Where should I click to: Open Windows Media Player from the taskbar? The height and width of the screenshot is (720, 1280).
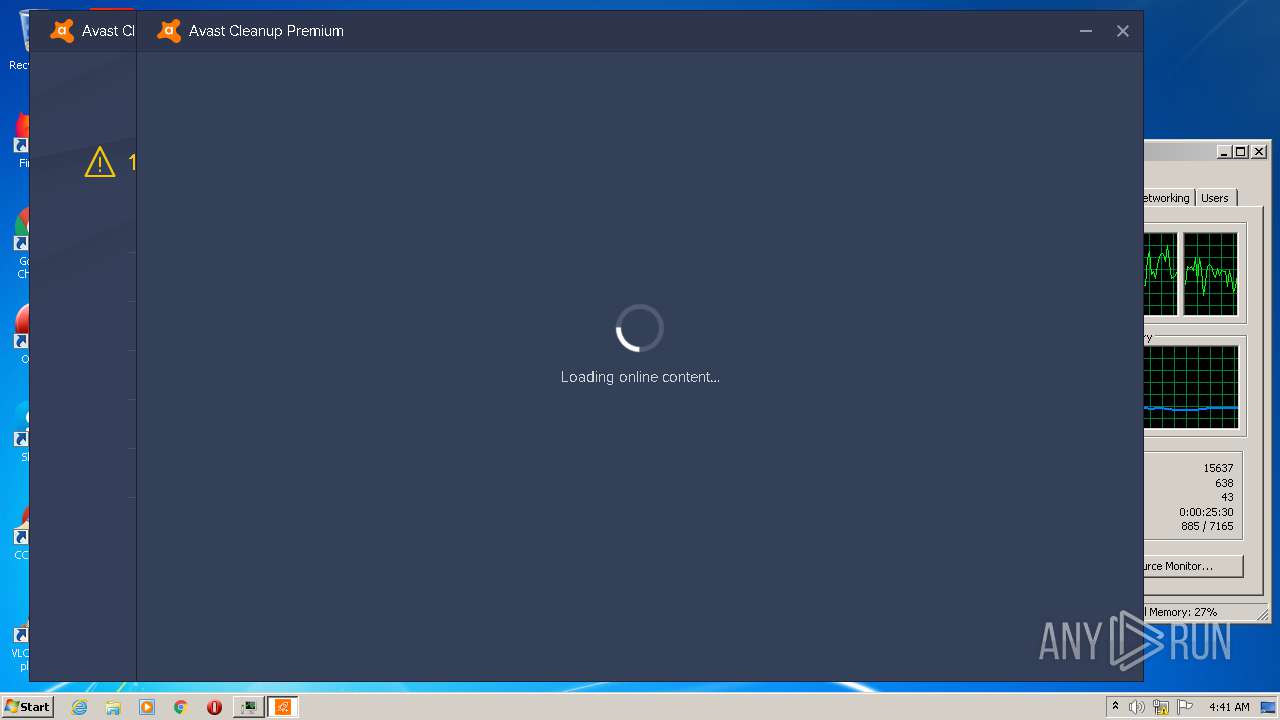tap(147, 707)
